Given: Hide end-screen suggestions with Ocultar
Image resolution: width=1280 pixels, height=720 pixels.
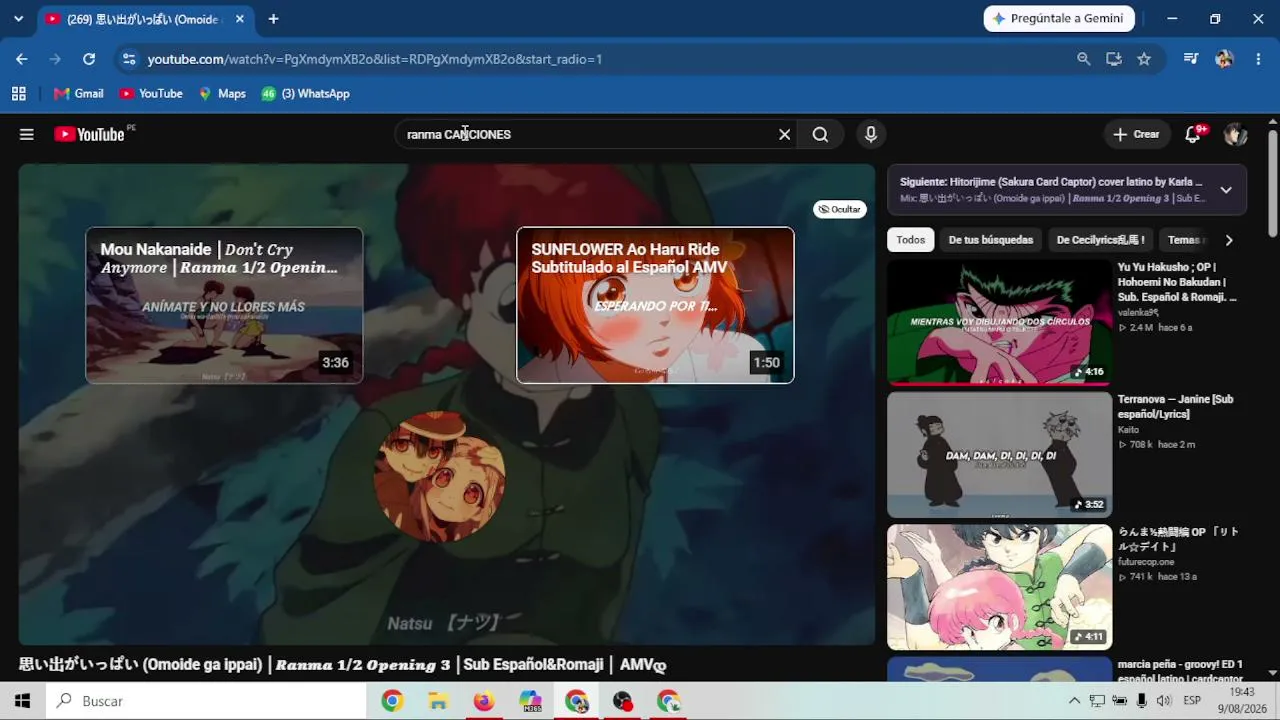Looking at the screenshot, I should click(840, 209).
